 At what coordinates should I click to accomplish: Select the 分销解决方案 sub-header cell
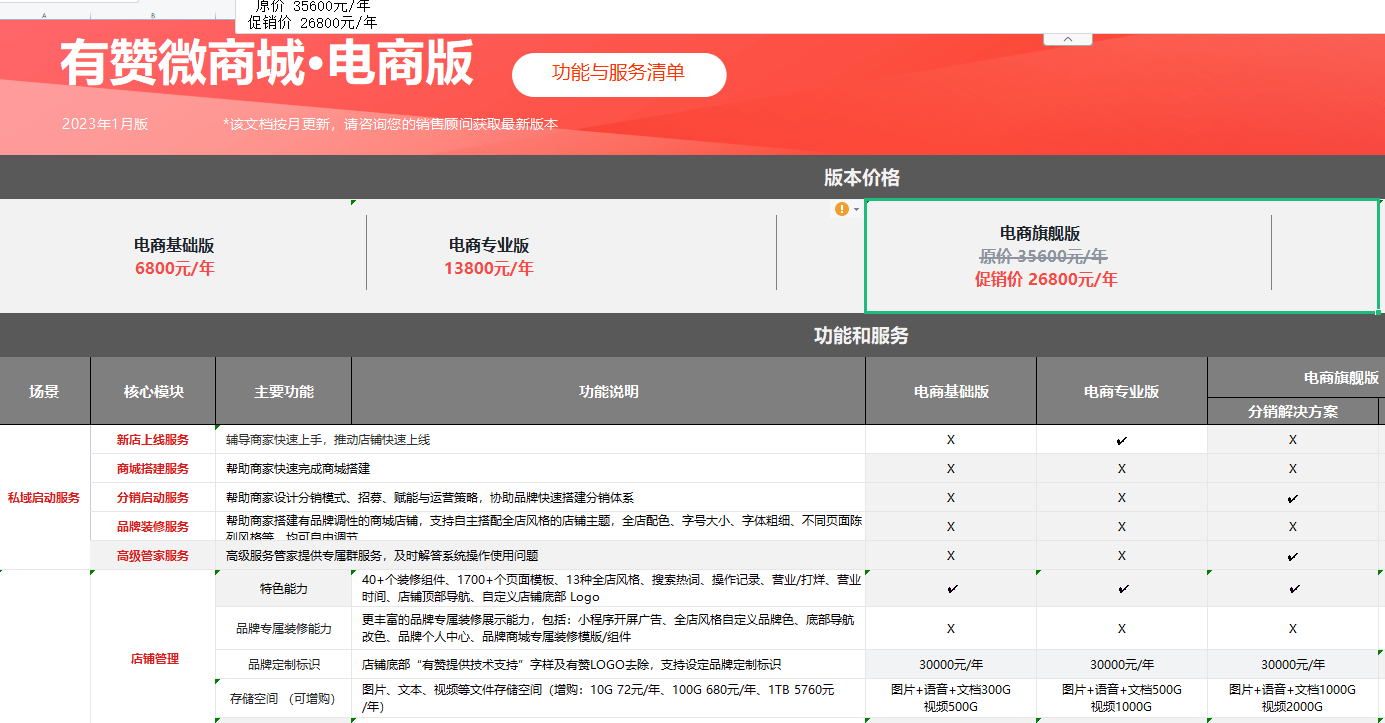[x=1293, y=411]
